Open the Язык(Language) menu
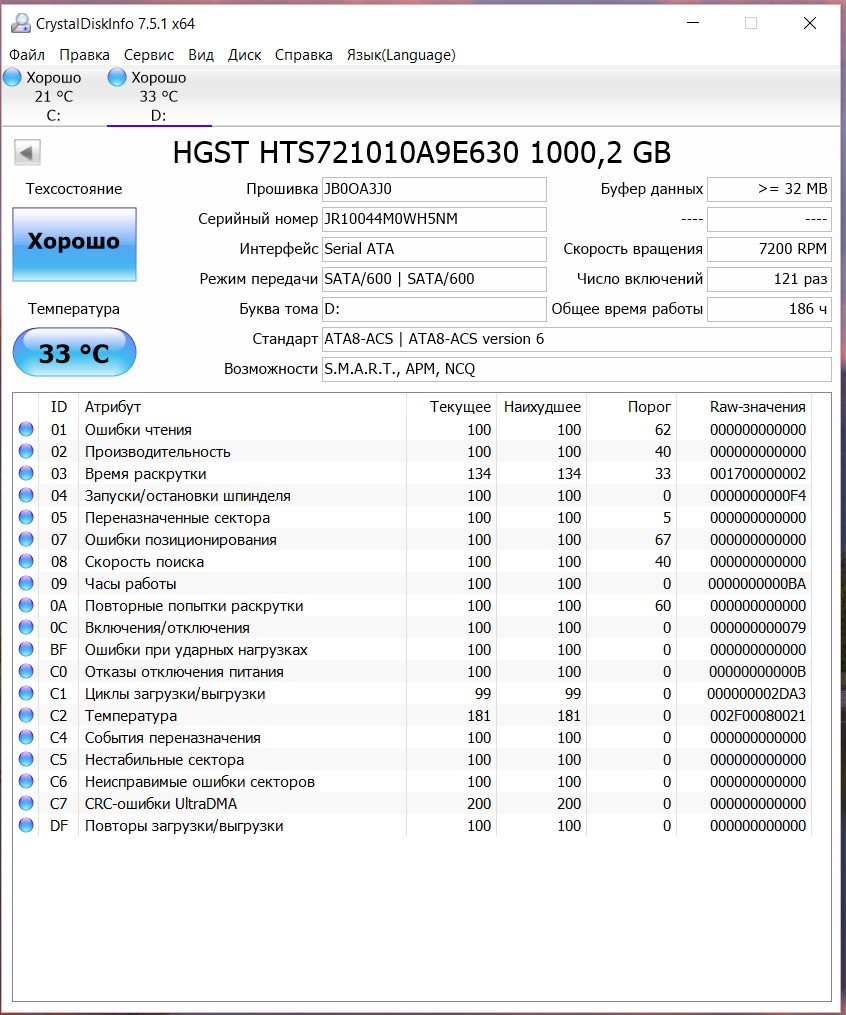 pos(401,55)
